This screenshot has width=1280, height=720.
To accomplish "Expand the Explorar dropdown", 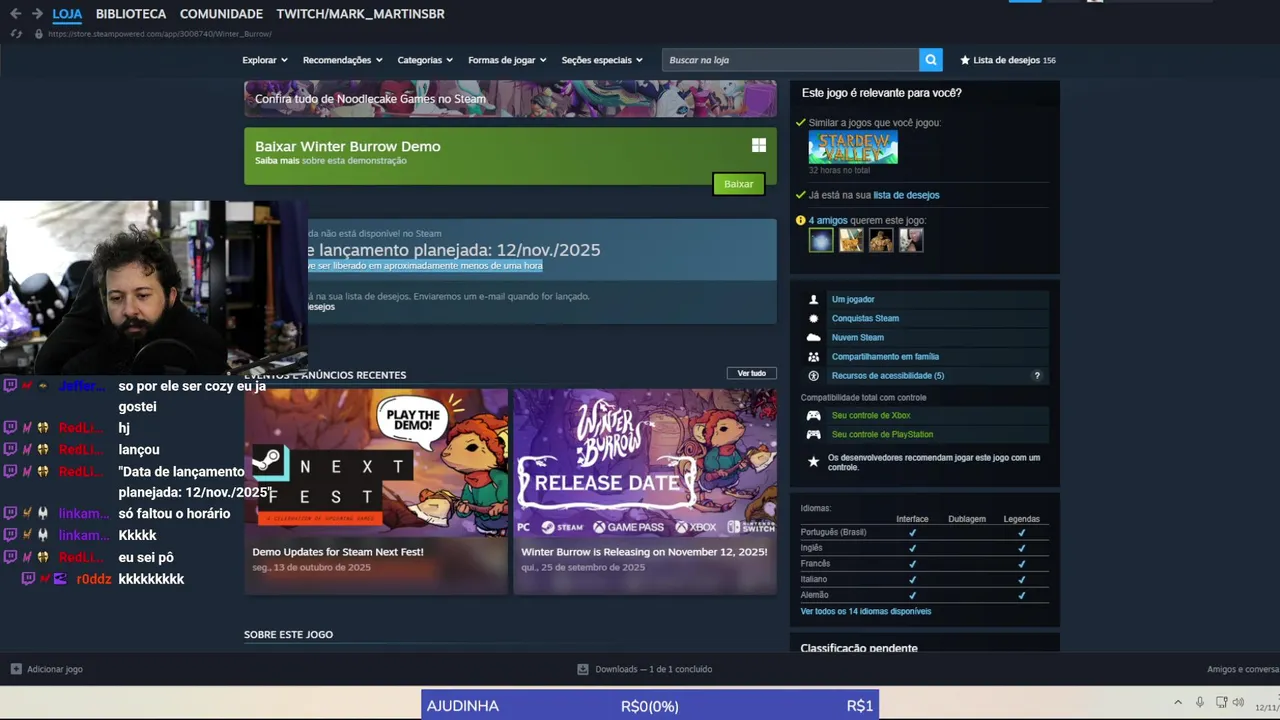I will (265, 60).
